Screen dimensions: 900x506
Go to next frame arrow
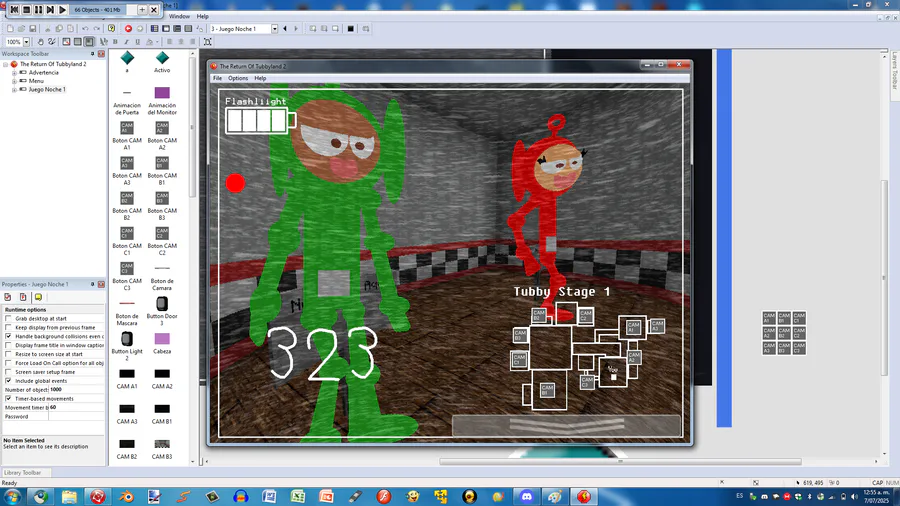[x=296, y=29]
